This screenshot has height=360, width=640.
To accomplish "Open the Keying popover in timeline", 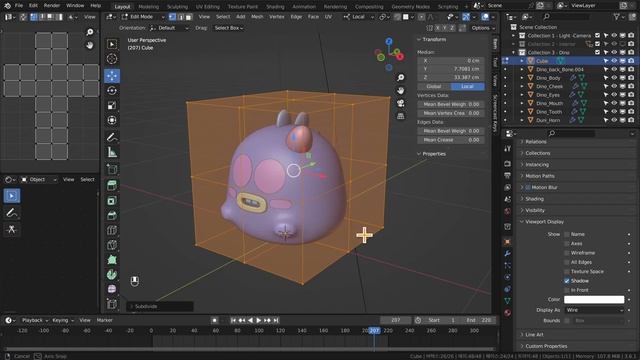I will point(62,320).
